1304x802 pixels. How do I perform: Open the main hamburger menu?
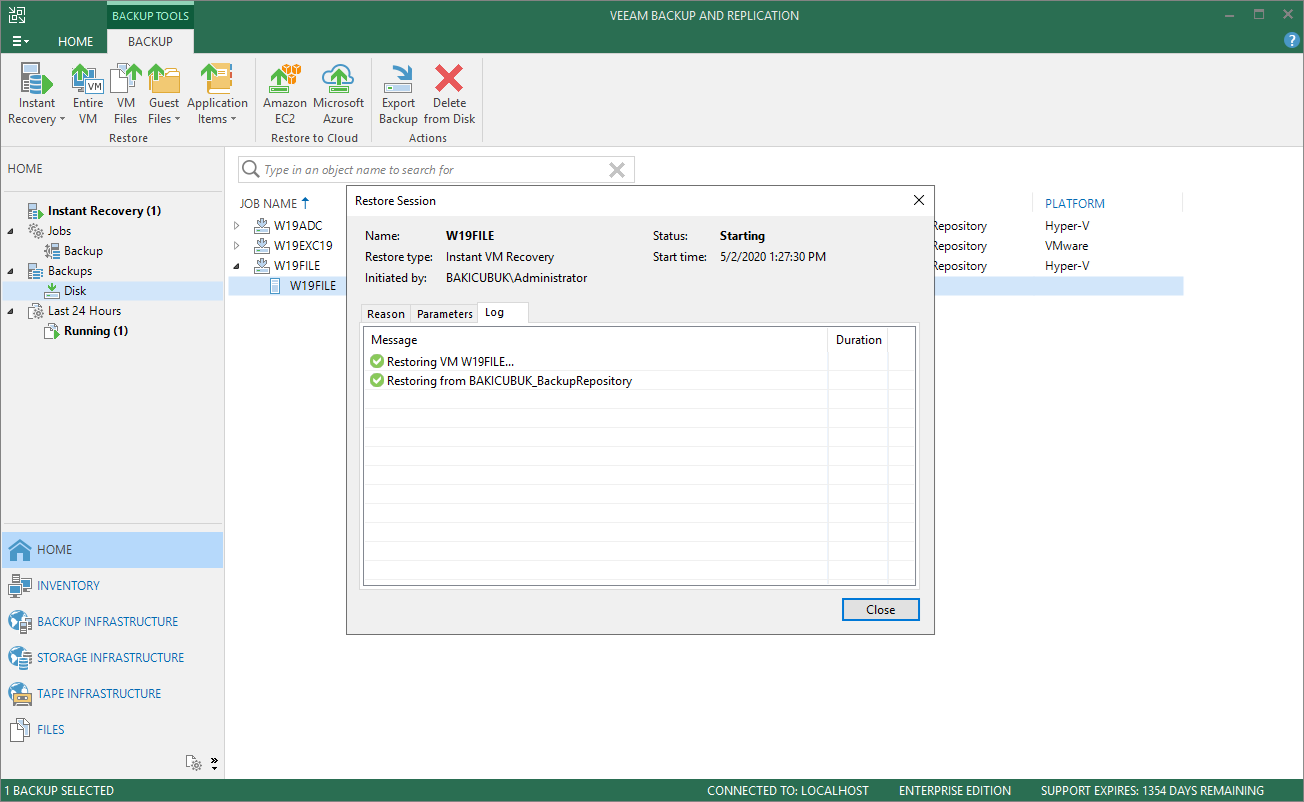tap(20, 42)
